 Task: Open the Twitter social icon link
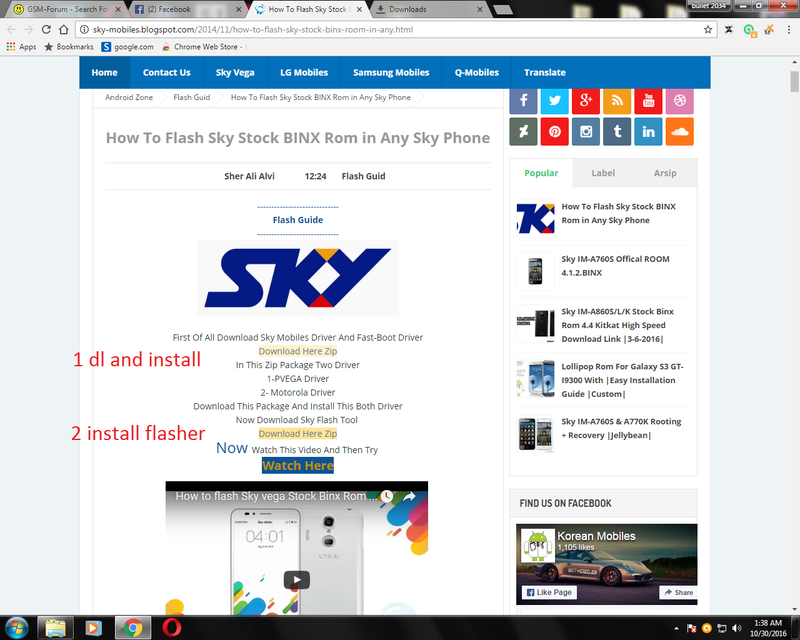coord(554,101)
